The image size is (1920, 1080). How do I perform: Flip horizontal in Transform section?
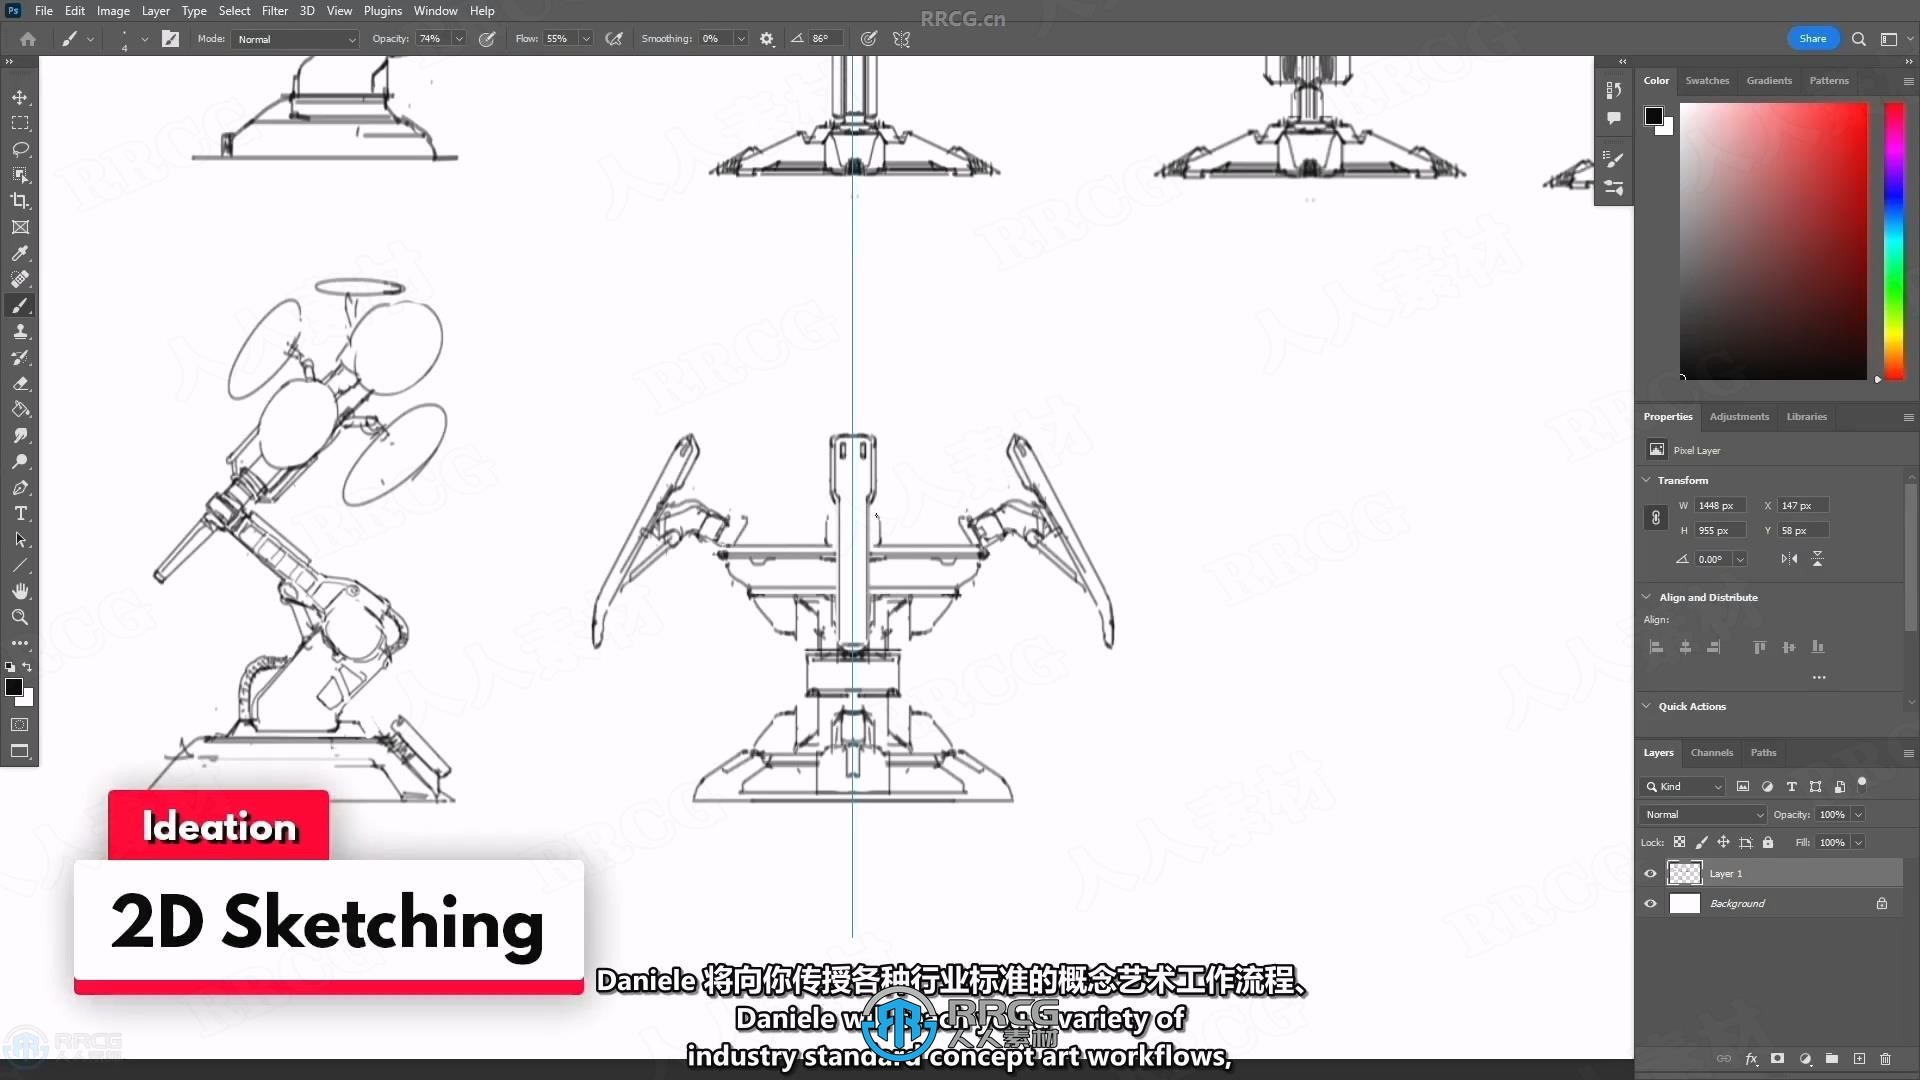tap(1789, 559)
